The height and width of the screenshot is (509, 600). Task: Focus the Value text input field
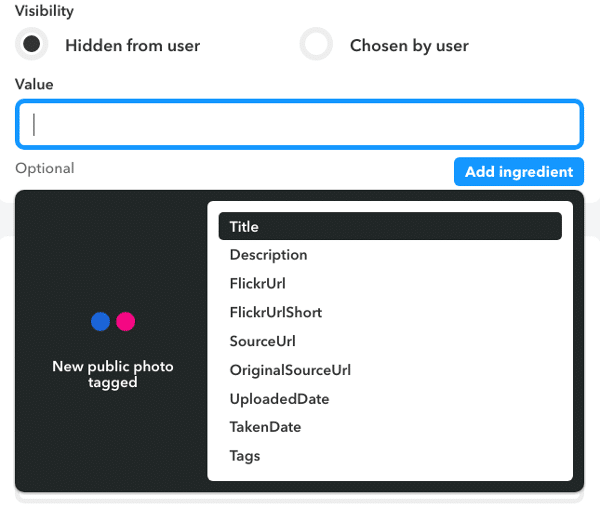click(x=299, y=124)
